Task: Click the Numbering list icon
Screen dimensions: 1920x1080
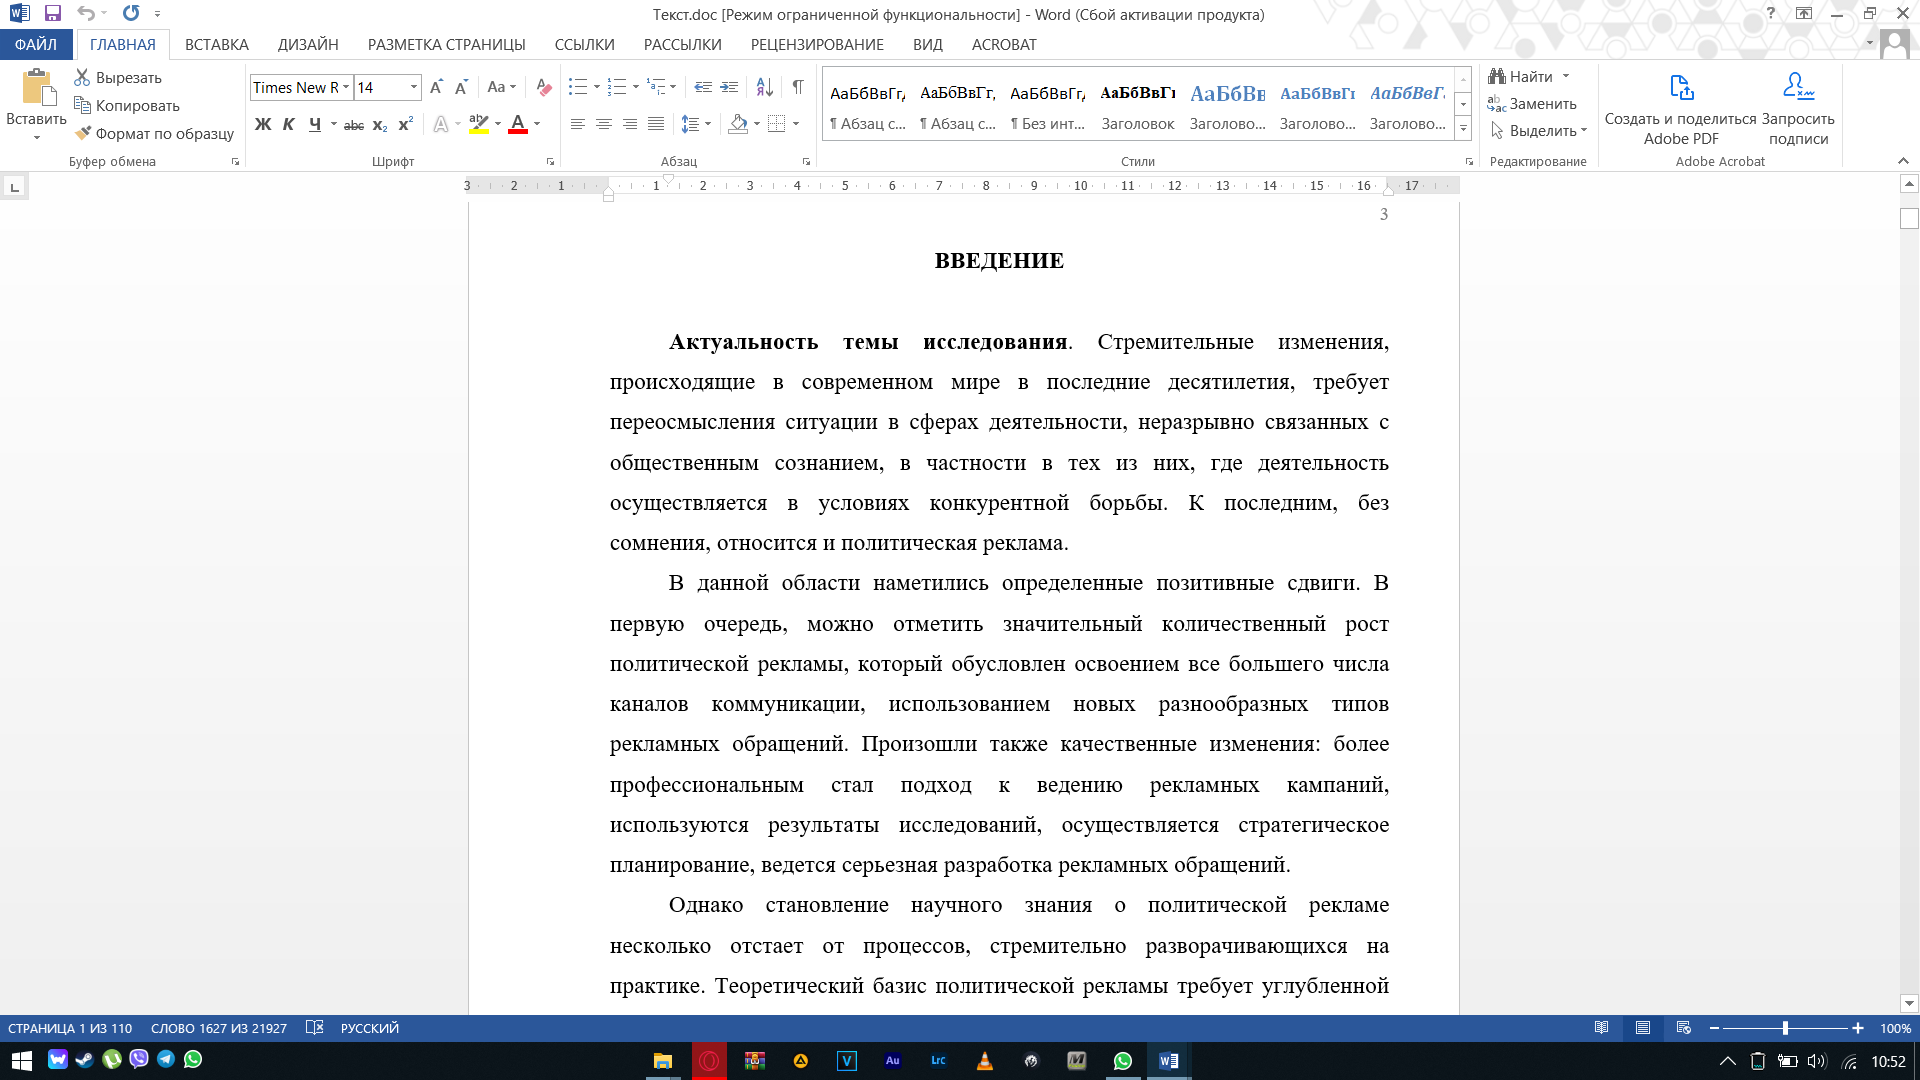Action: pyautogui.click(x=617, y=86)
